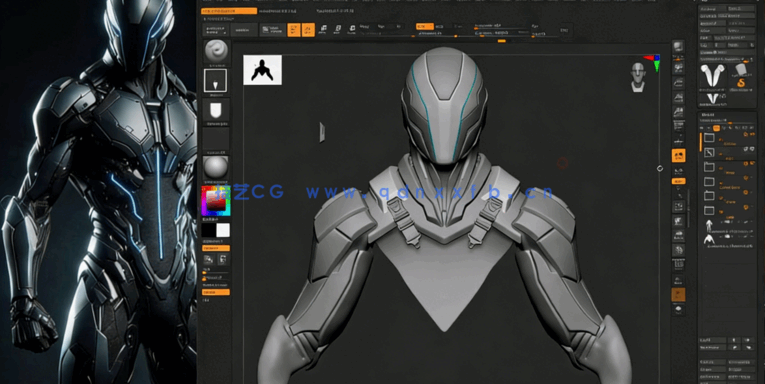The height and width of the screenshot is (384, 765).
Task: Click the white silhouette thumbnail view in canvas
Action: pyautogui.click(x=262, y=70)
